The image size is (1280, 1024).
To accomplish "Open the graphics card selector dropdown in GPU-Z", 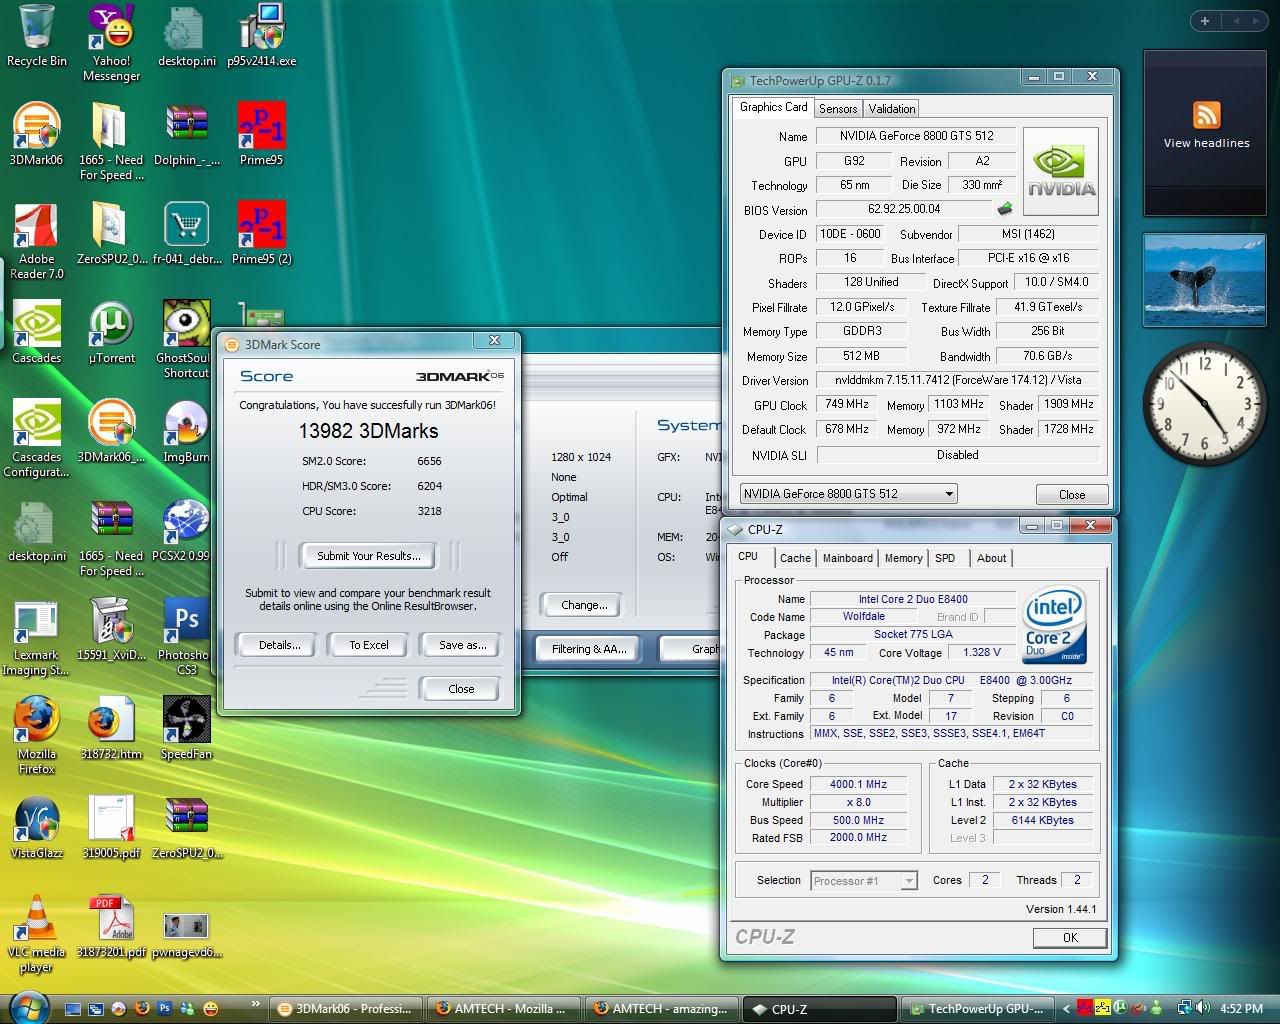I will pyautogui.click(x=848, y=493).
